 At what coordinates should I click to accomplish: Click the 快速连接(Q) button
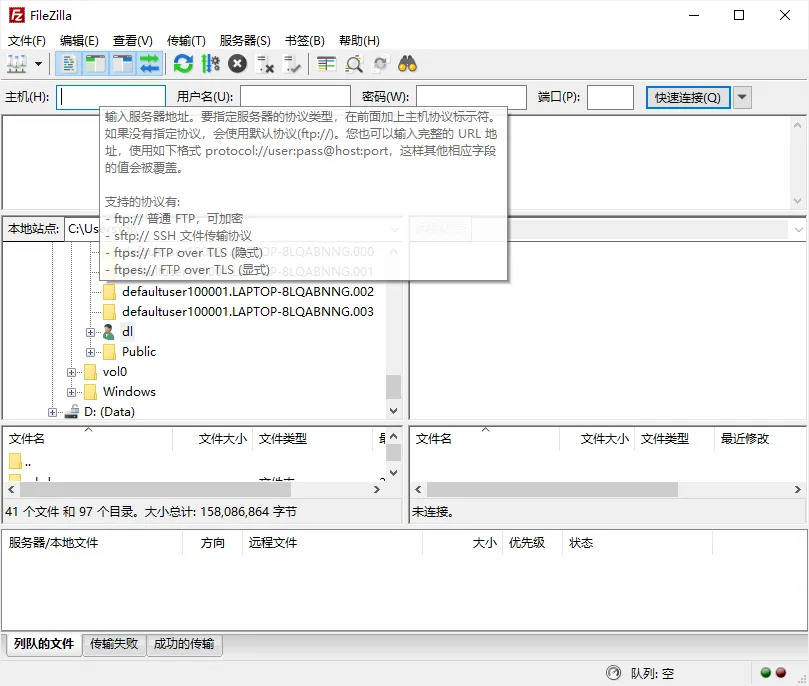coord(688,97)
